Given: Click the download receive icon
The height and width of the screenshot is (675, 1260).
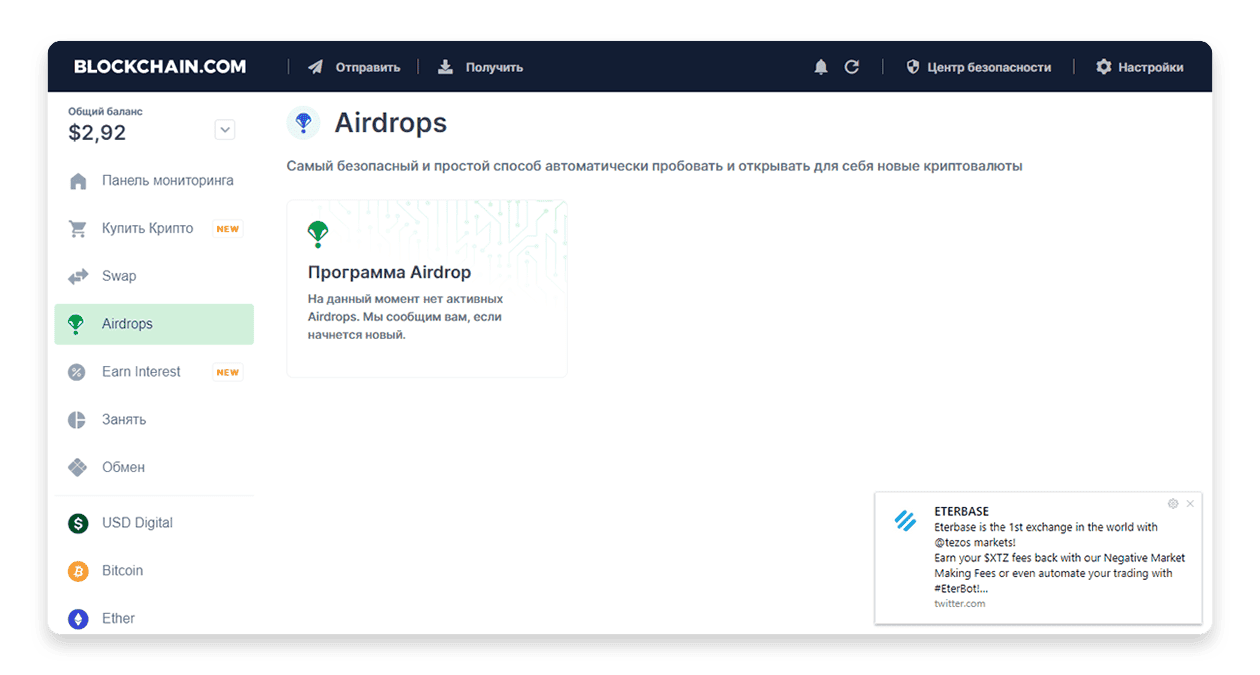Looking at the screenshot, I should pos(445,67).
